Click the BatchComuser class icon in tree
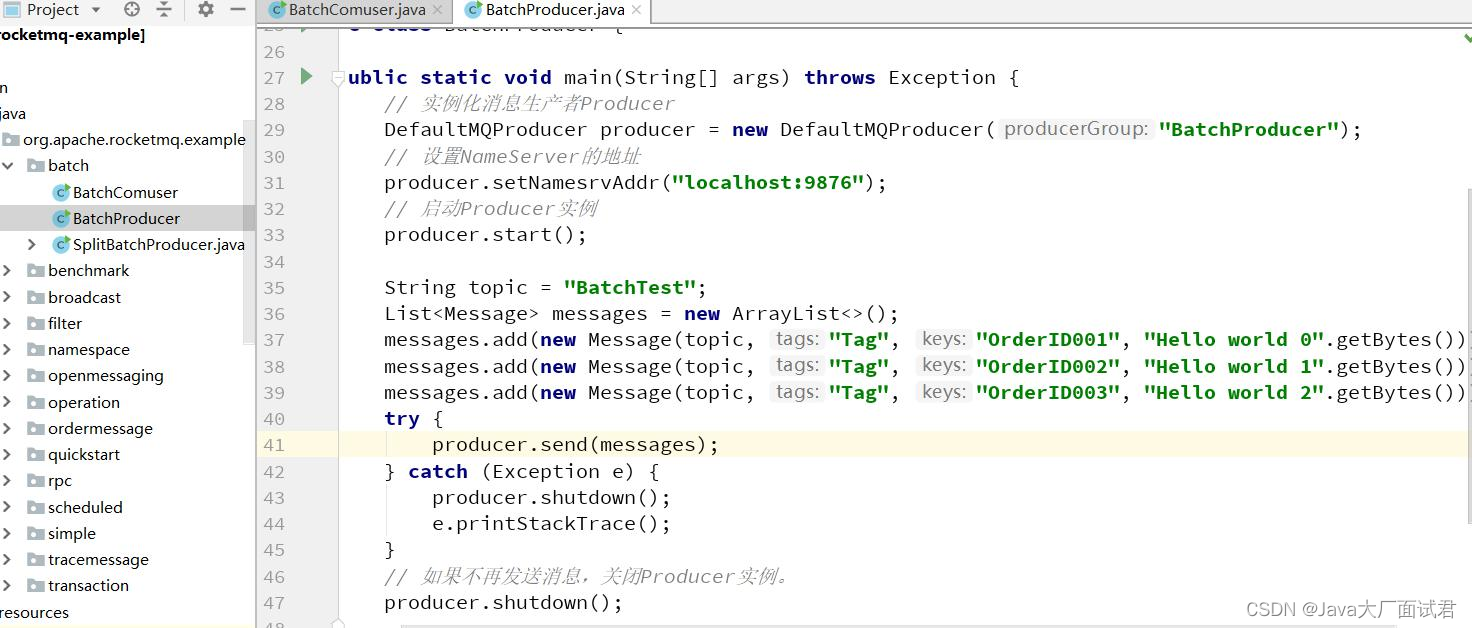Image resolution: width=1472 pixels, height=628 pixels. coord(61,192)
